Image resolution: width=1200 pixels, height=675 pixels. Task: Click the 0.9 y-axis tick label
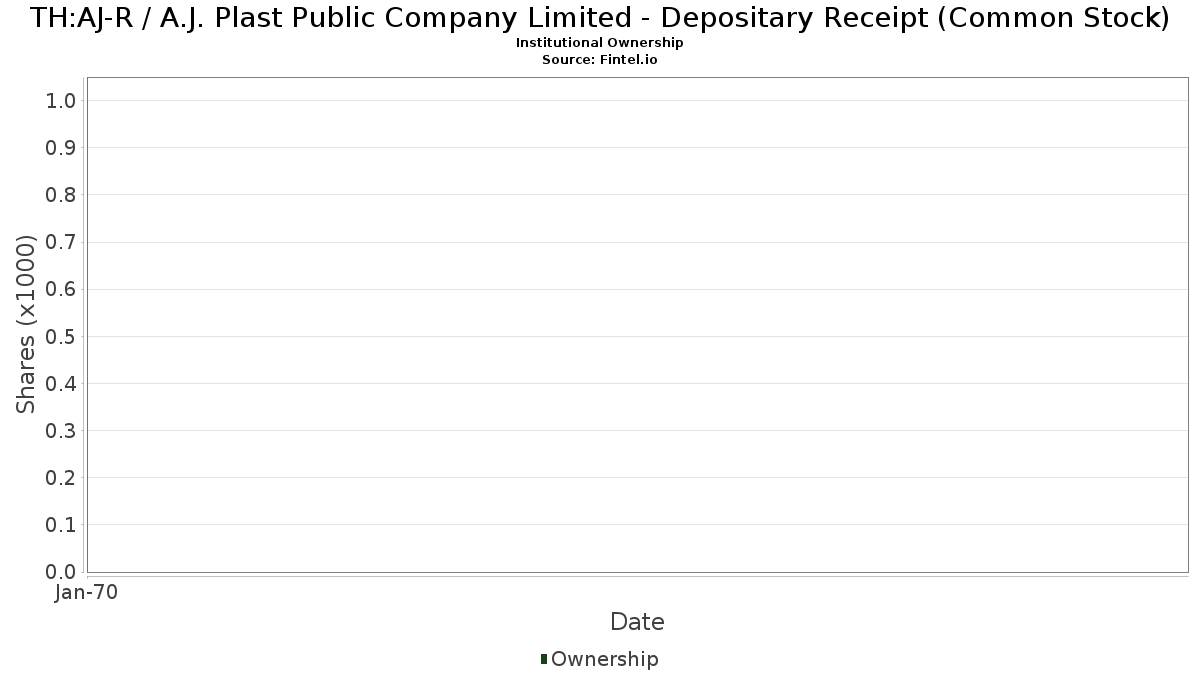61,148
